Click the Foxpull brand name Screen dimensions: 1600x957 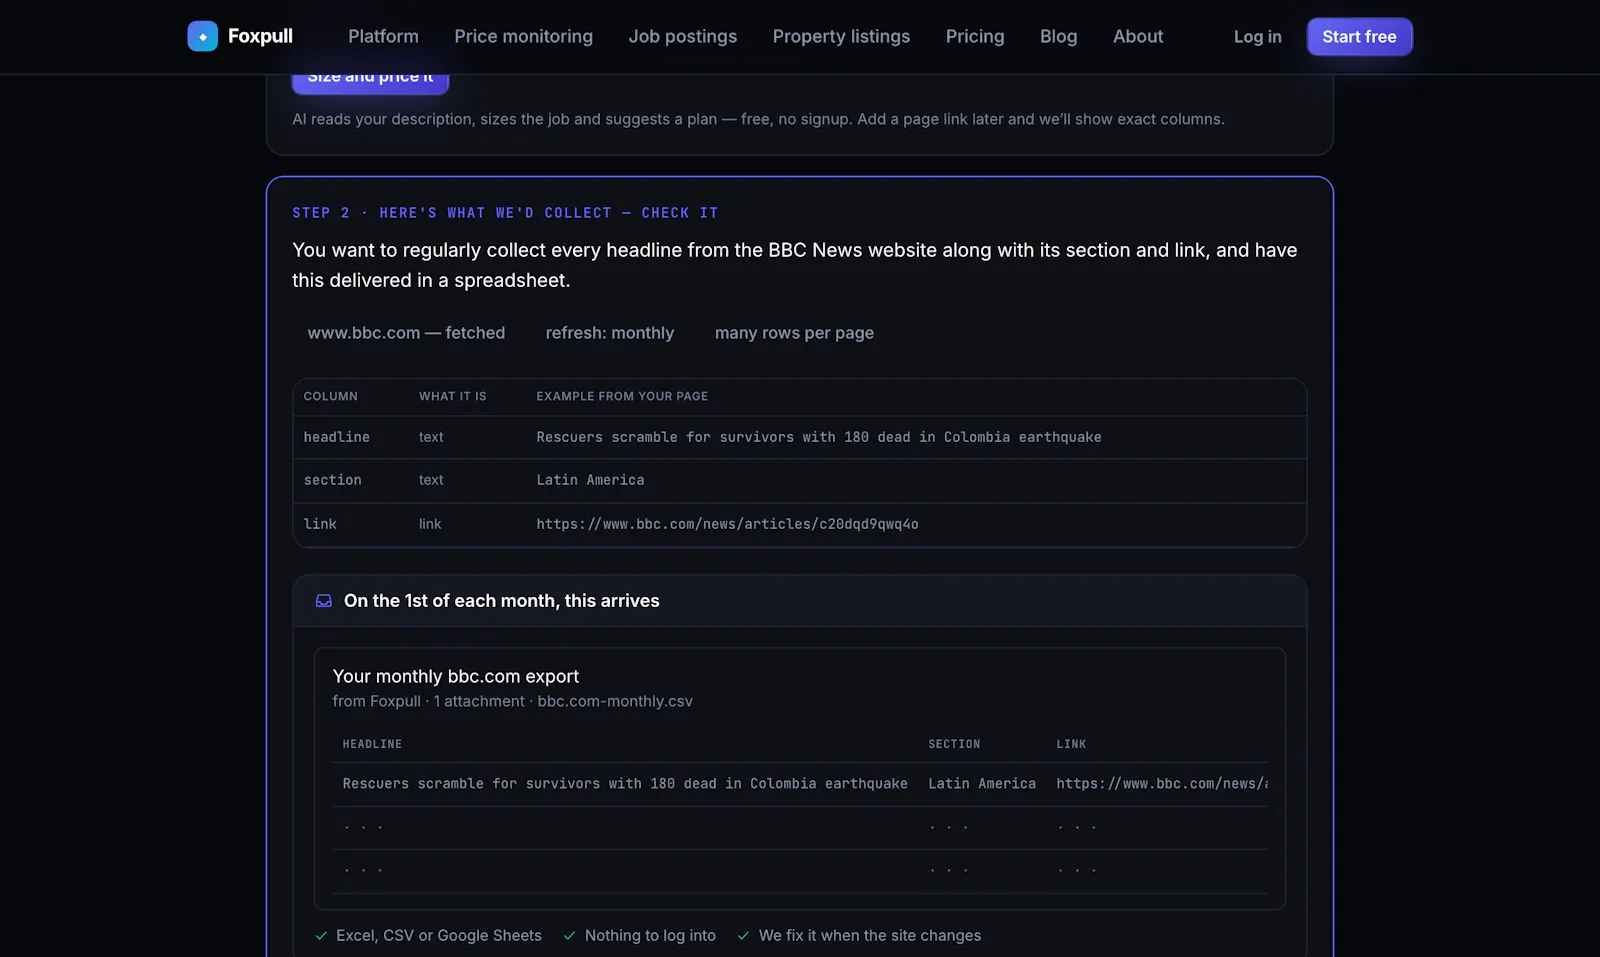[260, 36]
